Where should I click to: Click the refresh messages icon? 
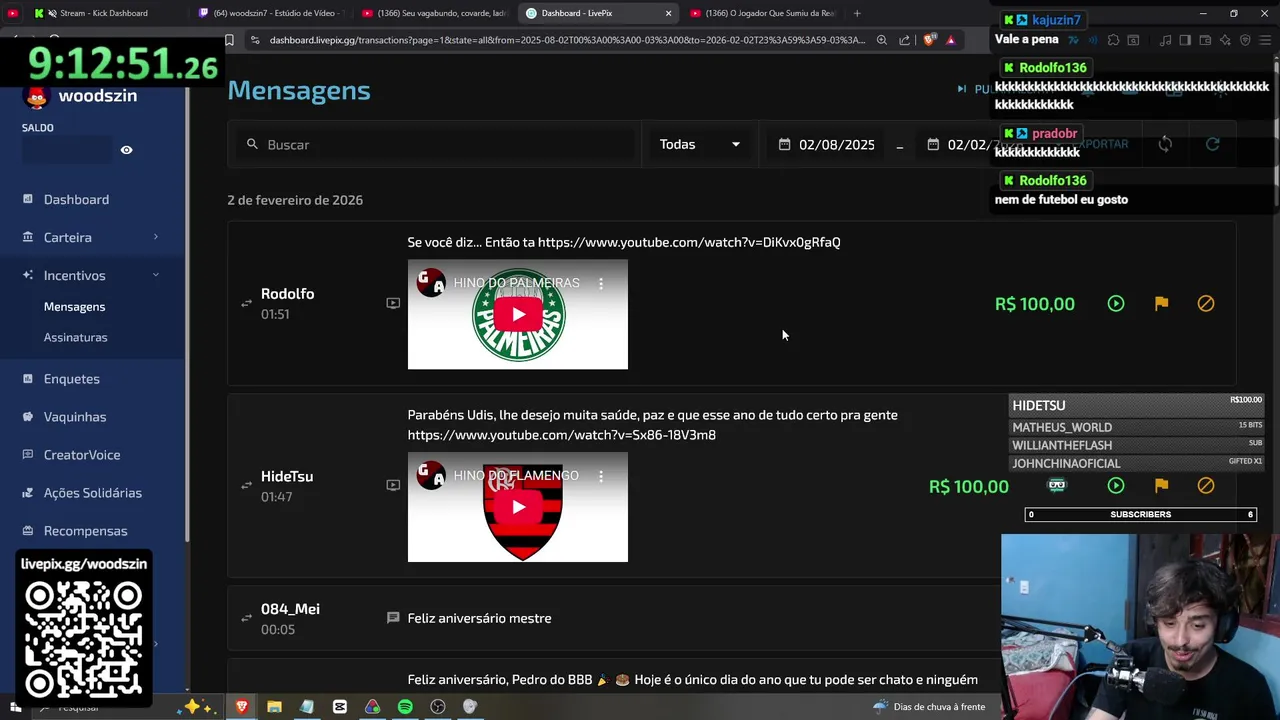pyautogui.click(x=1212, y=144)
